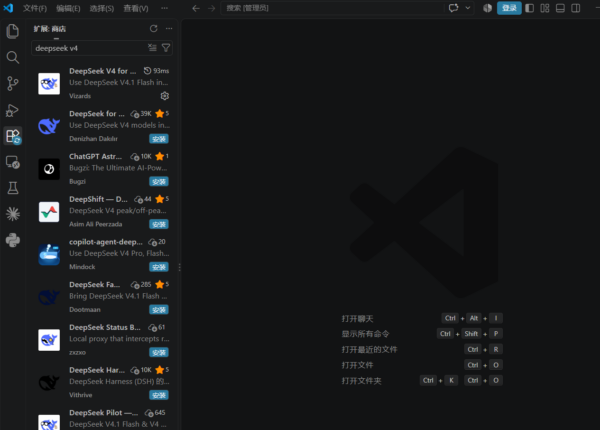Expand the chat dropdown arrow
Viewport: 600px width, 430px height.
pos(468,8)
